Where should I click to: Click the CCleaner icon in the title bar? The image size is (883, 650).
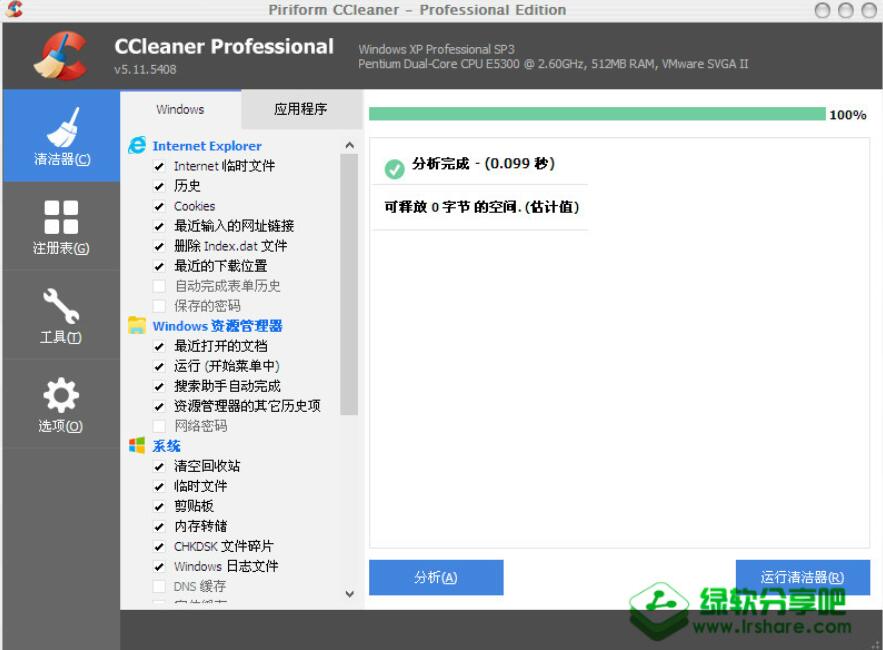(14, 8)
